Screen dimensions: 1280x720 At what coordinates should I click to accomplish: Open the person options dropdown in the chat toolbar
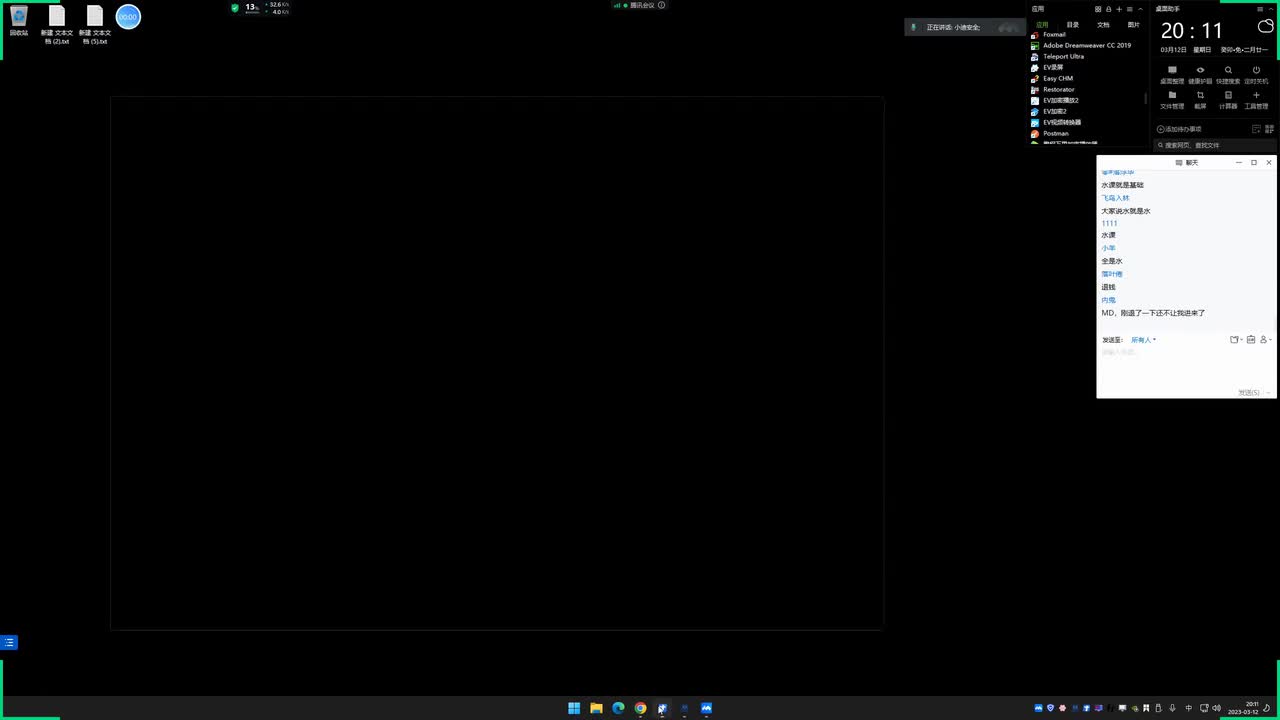pyautogui.click(x=1265, y=340)
